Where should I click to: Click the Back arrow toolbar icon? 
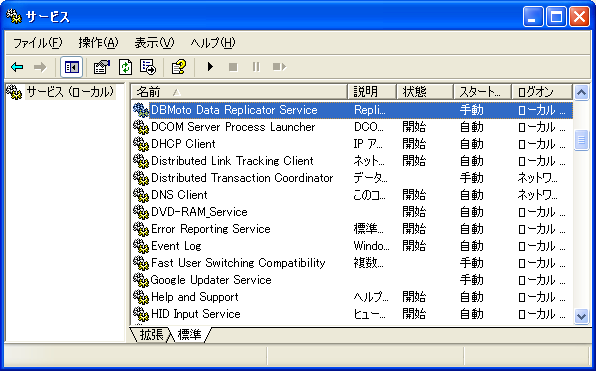17,67
